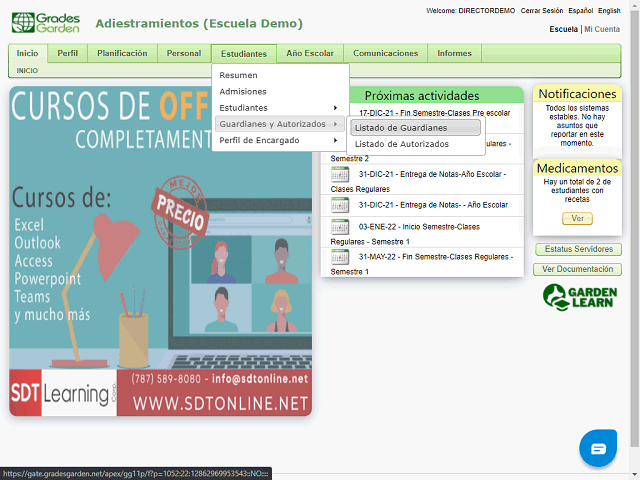The width and height of the screenshot is (640, 480).
Task: Click the Estatus Servidores button
Action: [x=578, y=249]
